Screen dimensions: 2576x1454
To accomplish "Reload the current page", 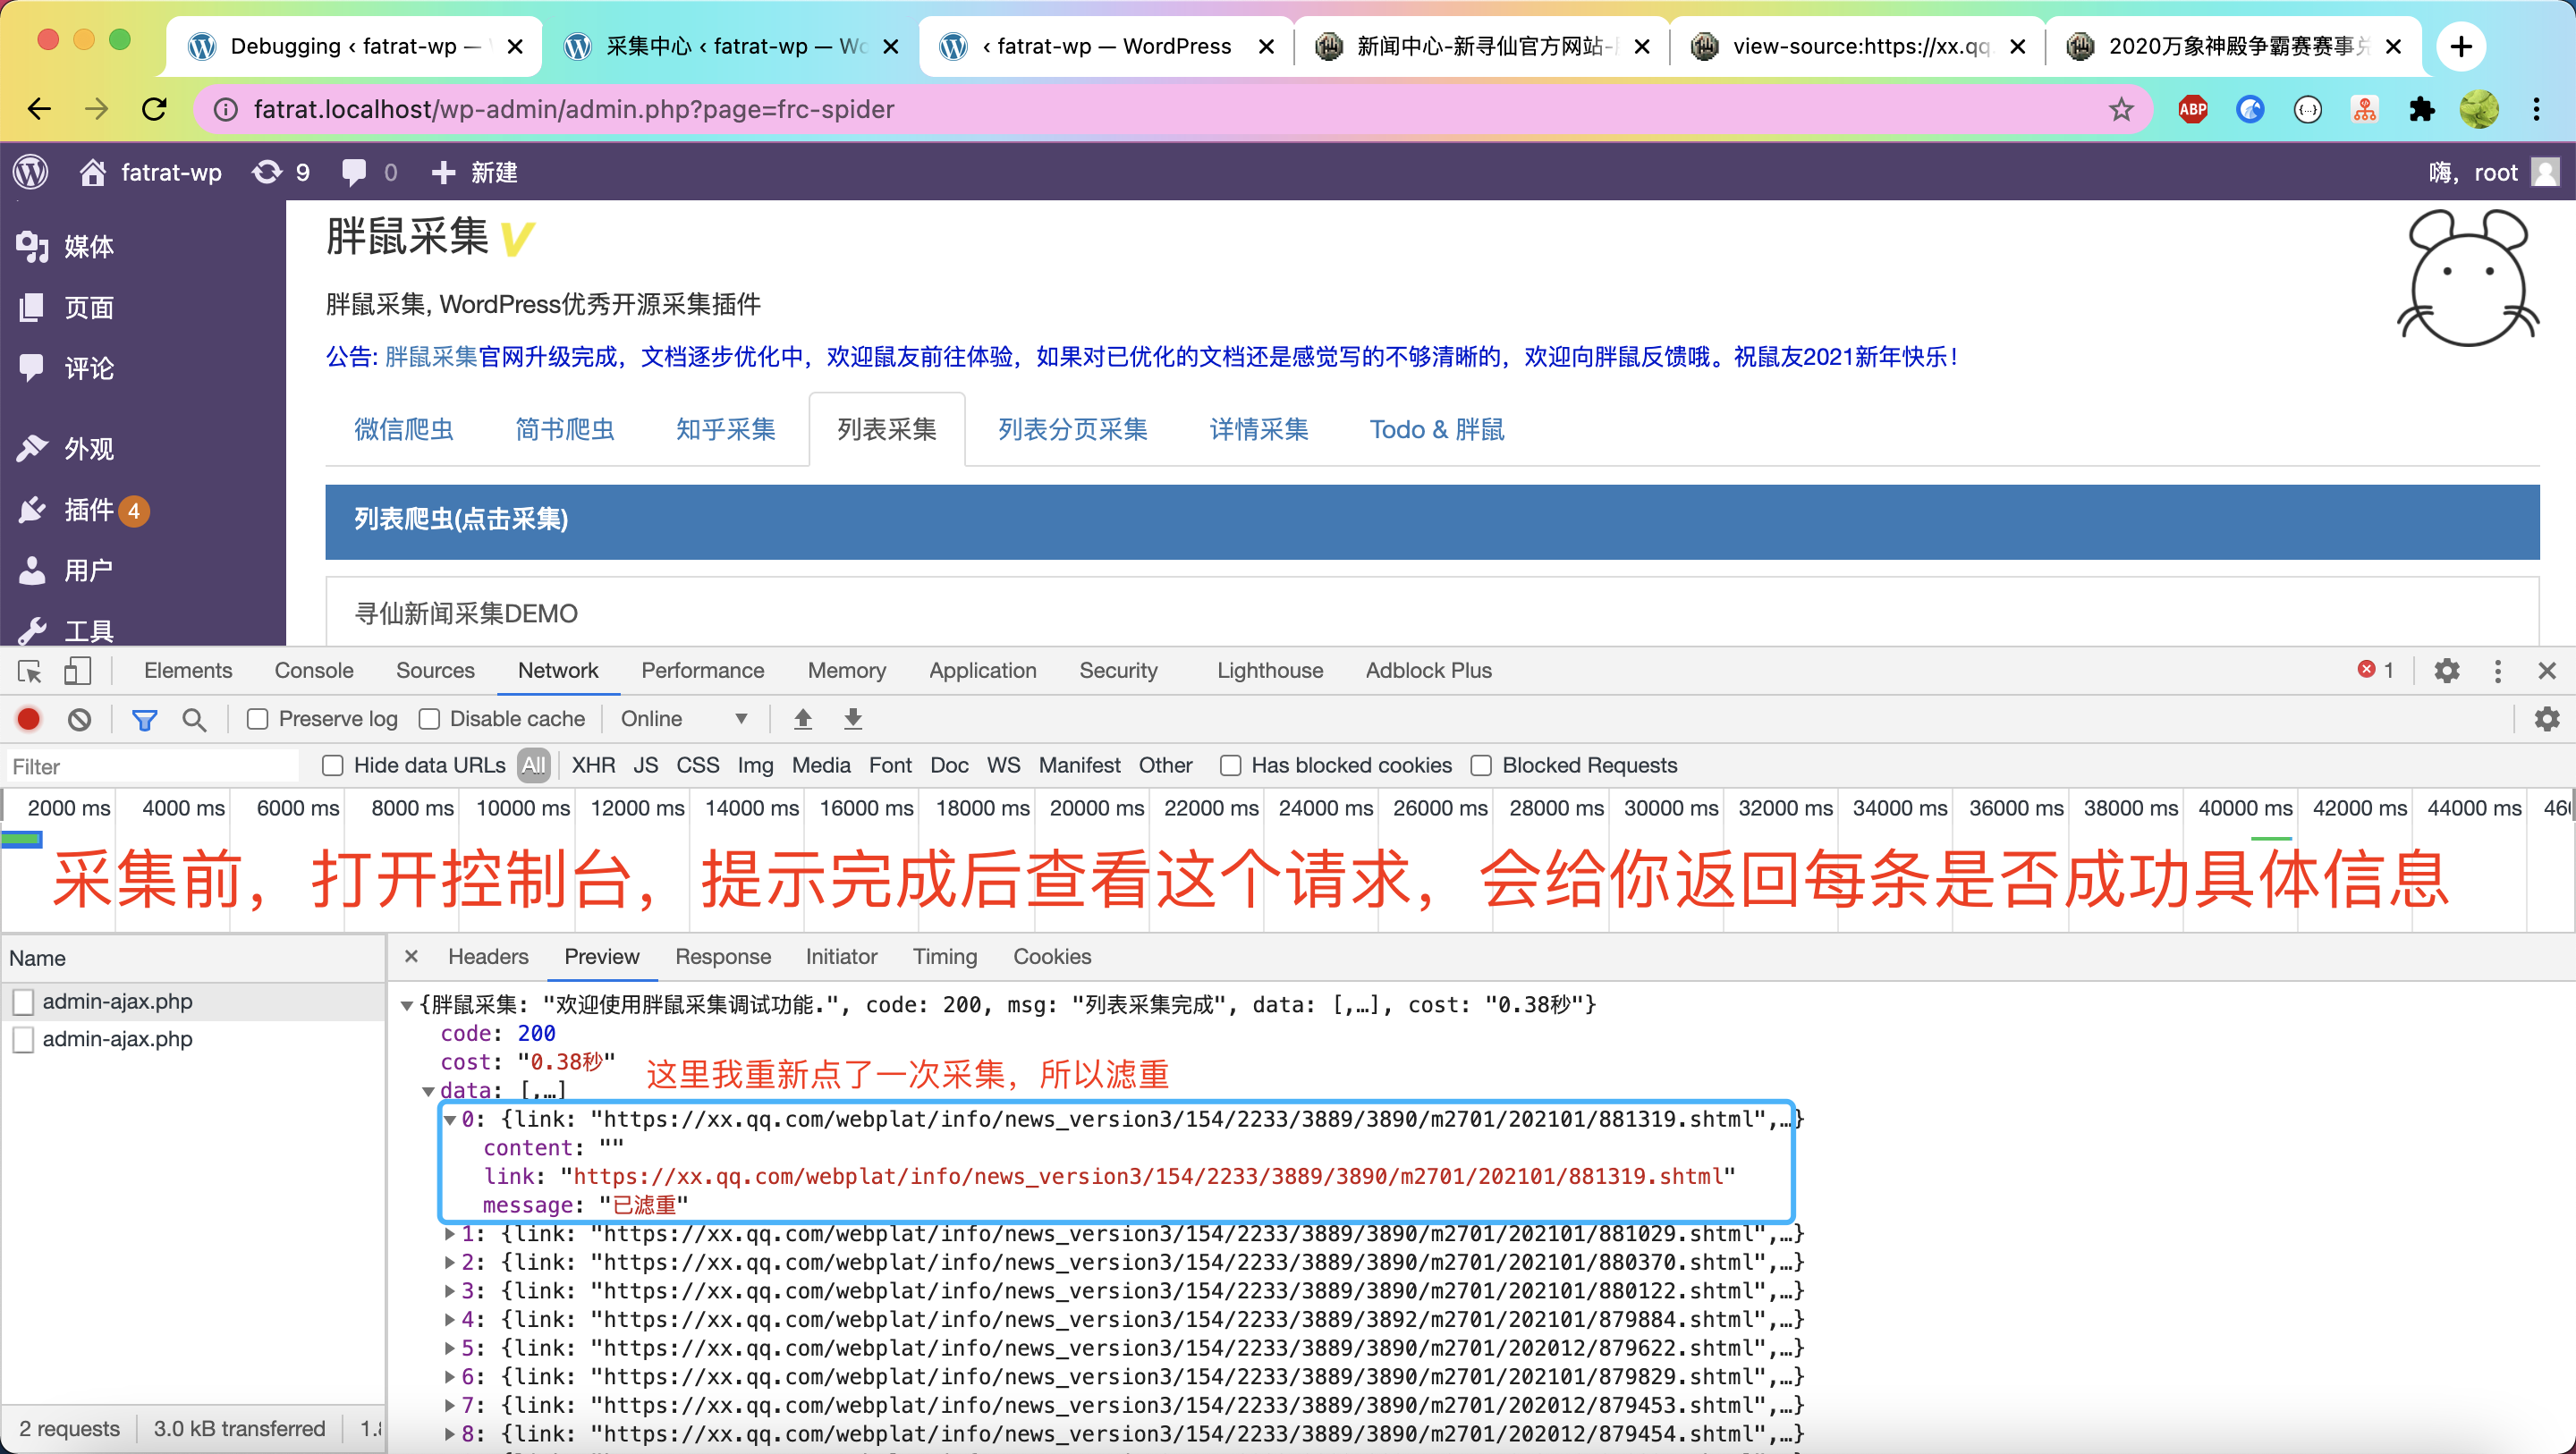I will point(154,109).
